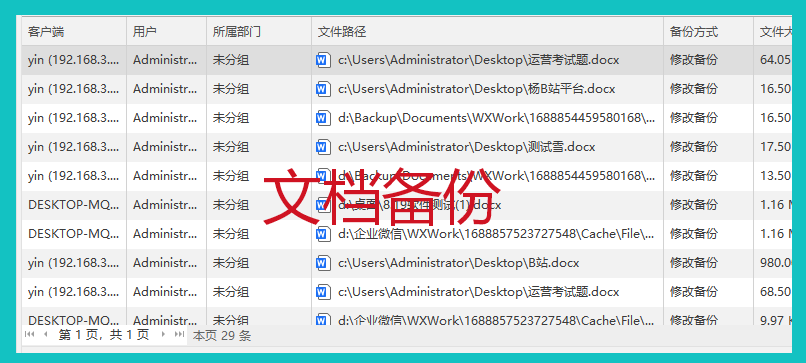The width and height of the screenshot is (806, 363).
Task: Click Word icon in the 64.05 size row
Action: click(x=323, y=61)
